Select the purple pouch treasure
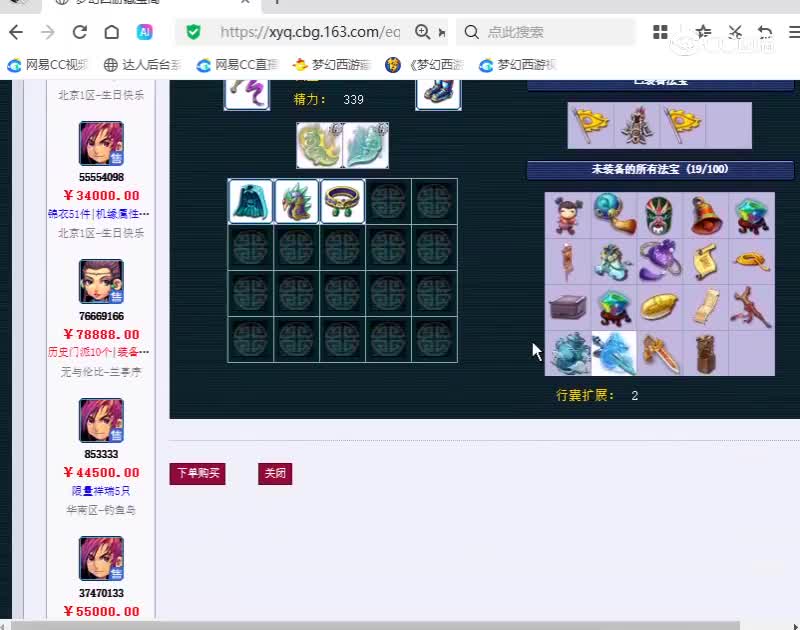The height and width of the screenshot is (630, 800). pos(660,261)
